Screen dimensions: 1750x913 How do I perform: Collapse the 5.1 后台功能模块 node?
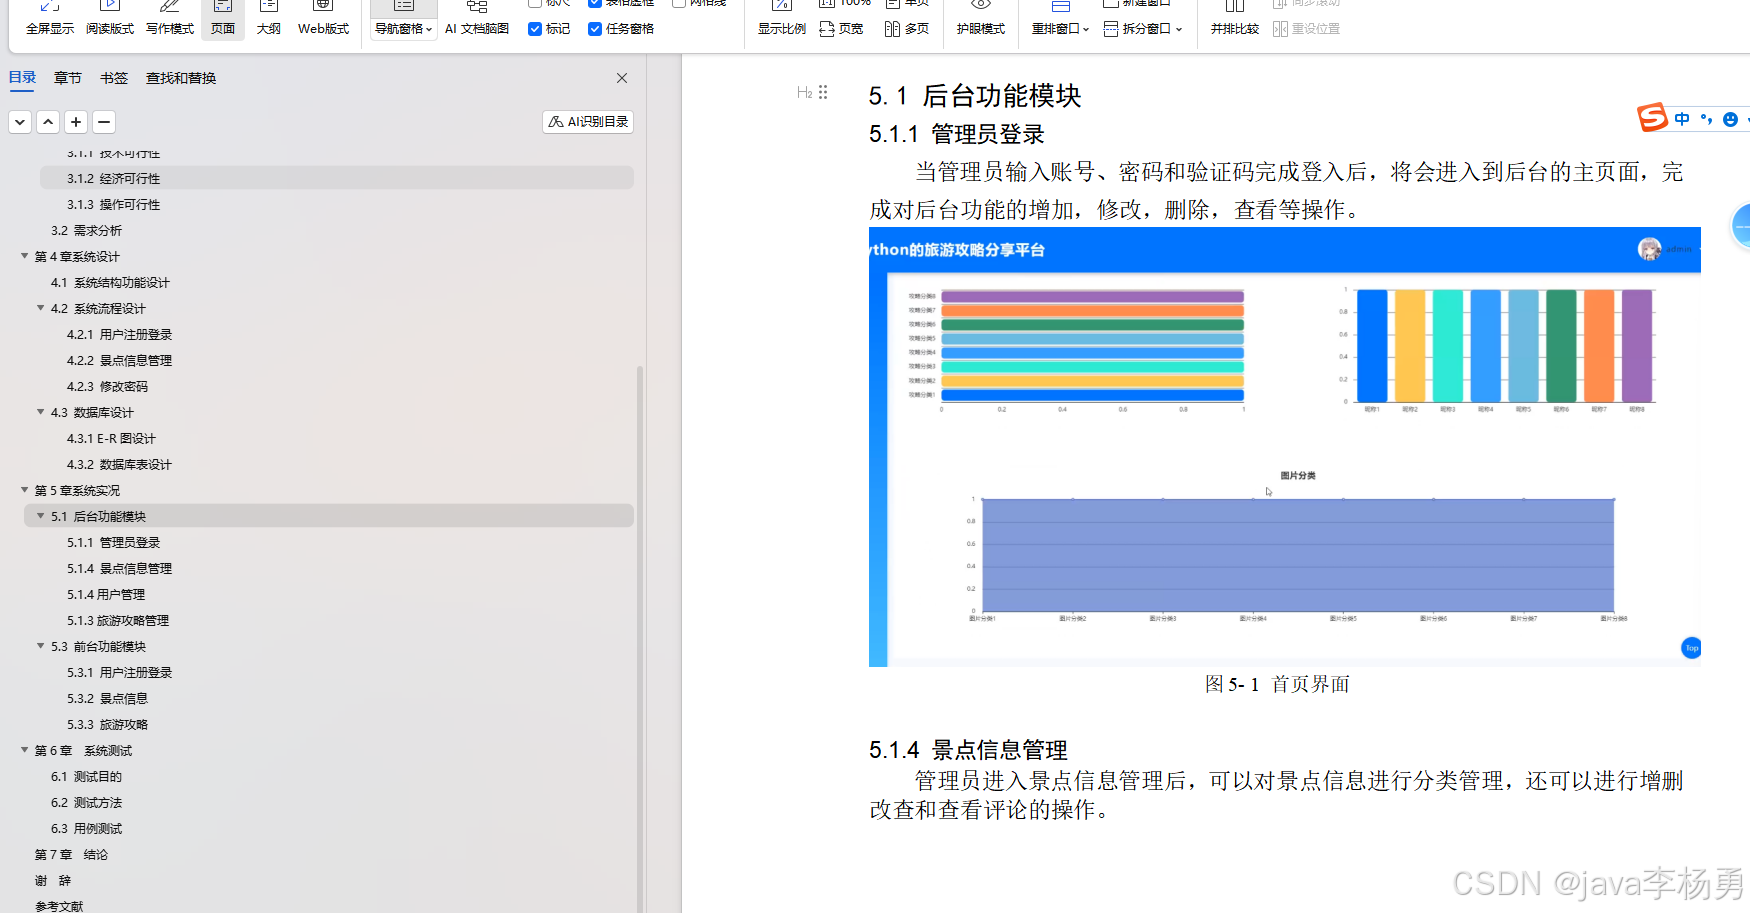pos(41,516)
